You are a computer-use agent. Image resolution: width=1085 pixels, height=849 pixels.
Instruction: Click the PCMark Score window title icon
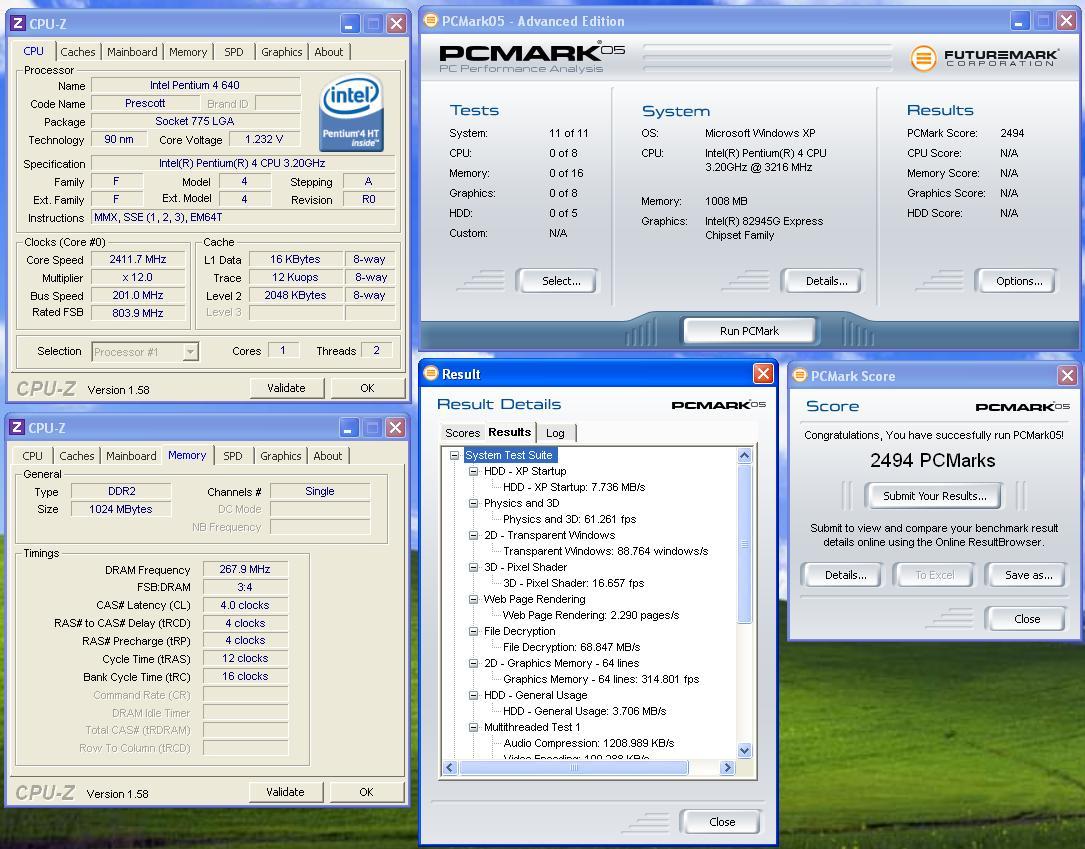(x=799, y=376)
